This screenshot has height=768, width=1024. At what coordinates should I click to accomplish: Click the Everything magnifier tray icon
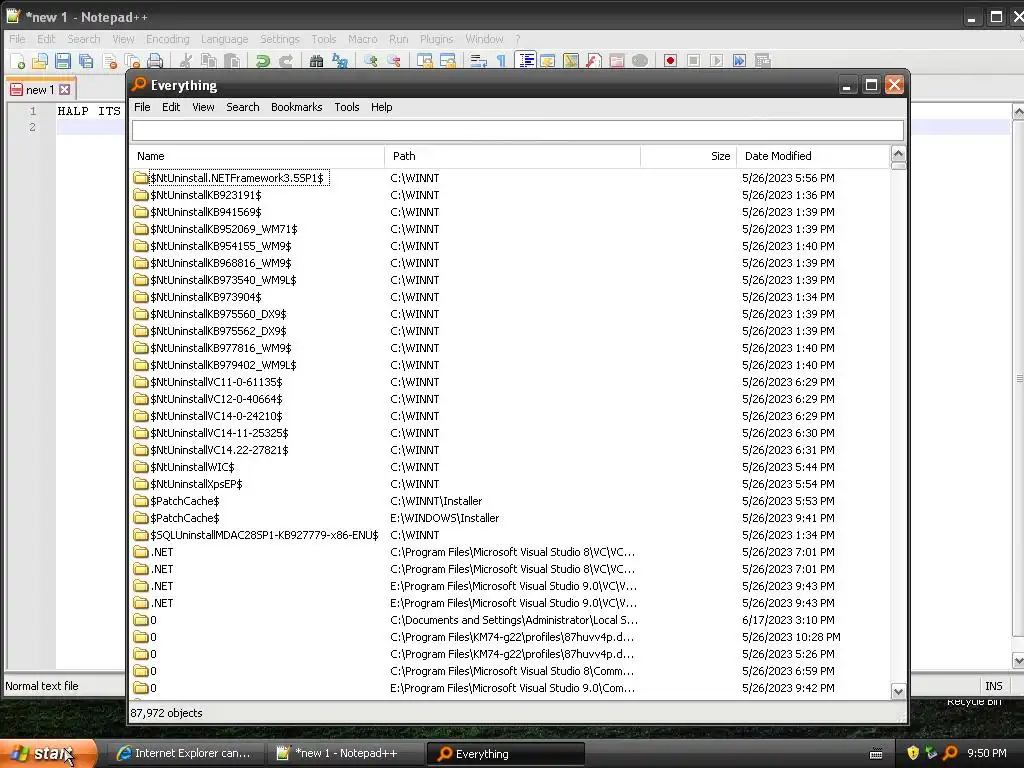pos(951,753)
